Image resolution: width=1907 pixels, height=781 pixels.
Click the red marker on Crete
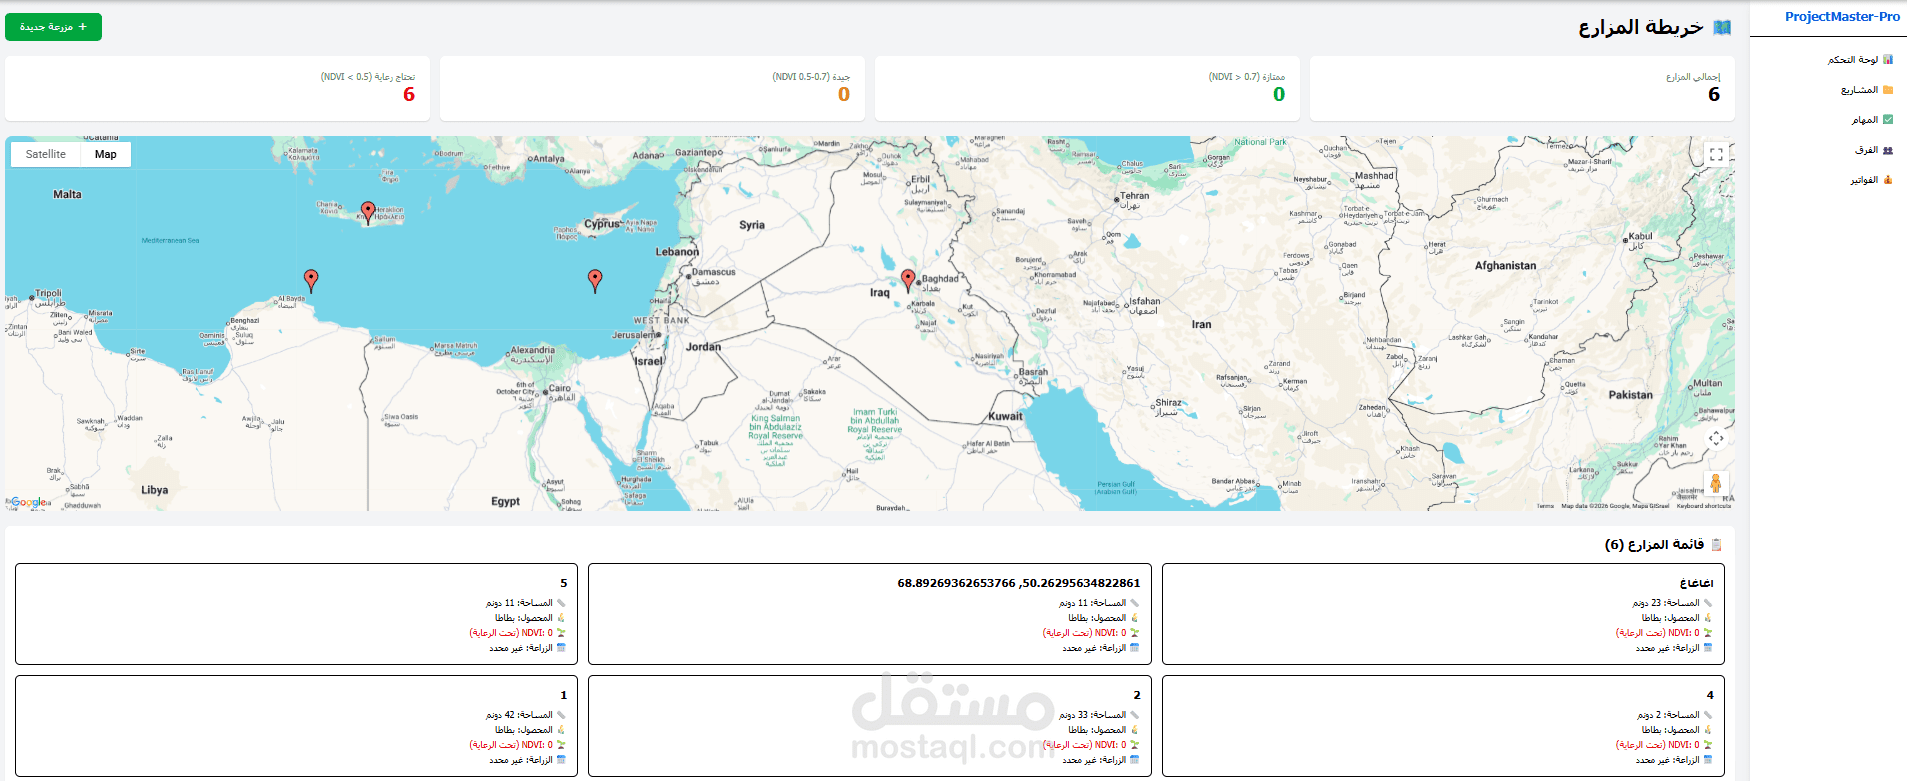click(x=368, y=212)
